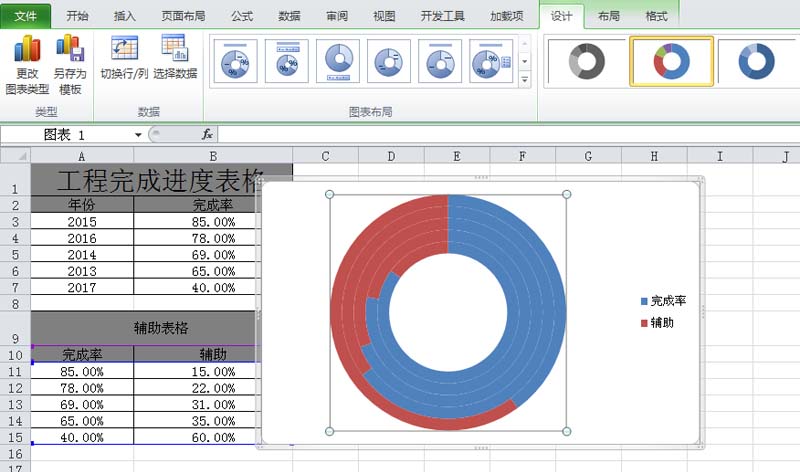The width and height of the screenshot is (800, 472).
Task: Open the name box dropdown arrow
Action: click(138, 135)
